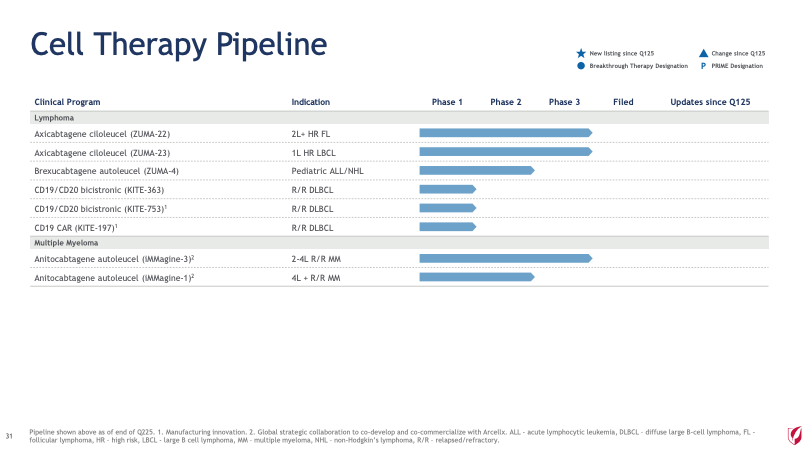The image size is (812, 450).
Task: Click the Breakthrough Therapy Designation circle icon
Action: (x=581, y=66)
